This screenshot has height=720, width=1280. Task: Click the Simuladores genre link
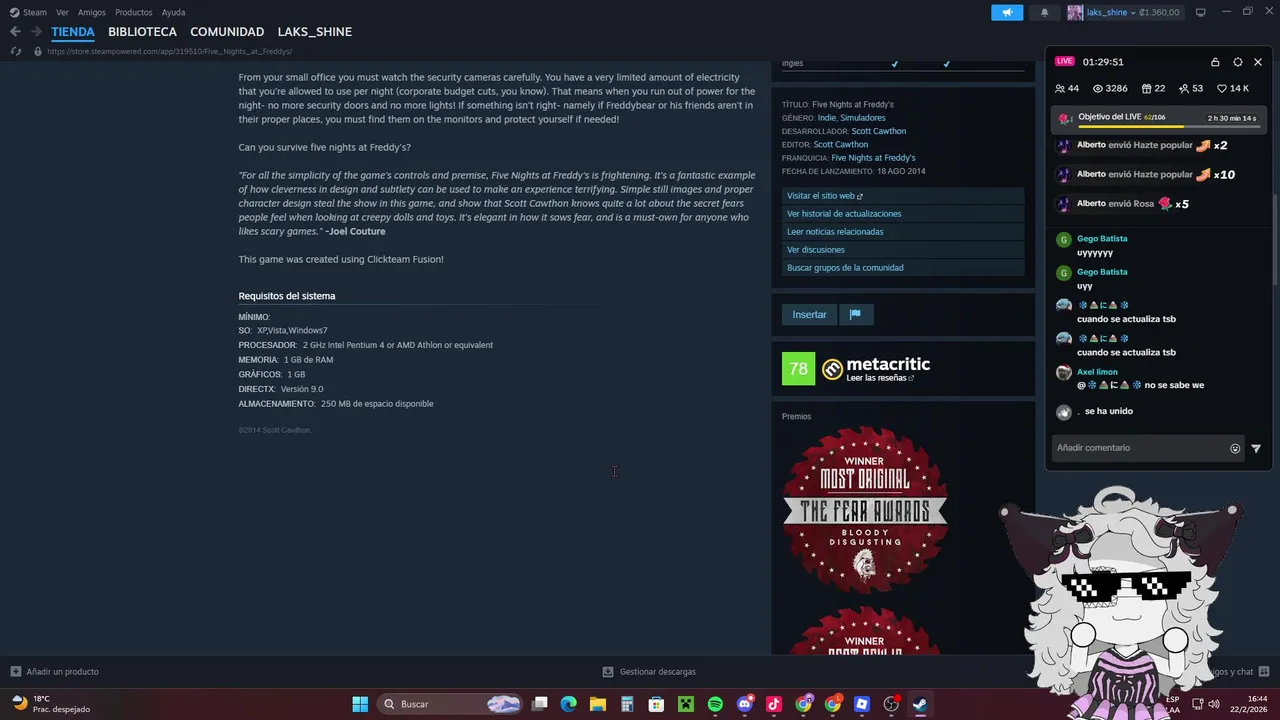pos(863,118)
